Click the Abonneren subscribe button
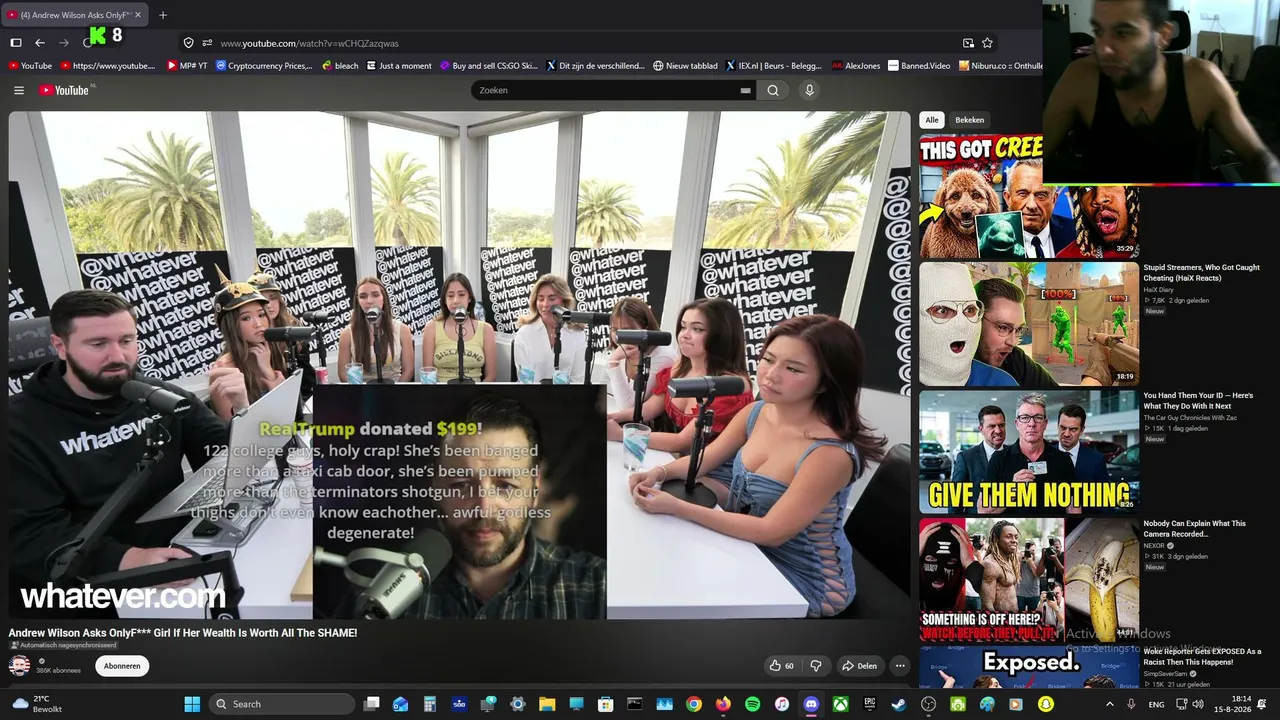The height and width of the screenshot is (720, 1280). click(x=122, y=666)
